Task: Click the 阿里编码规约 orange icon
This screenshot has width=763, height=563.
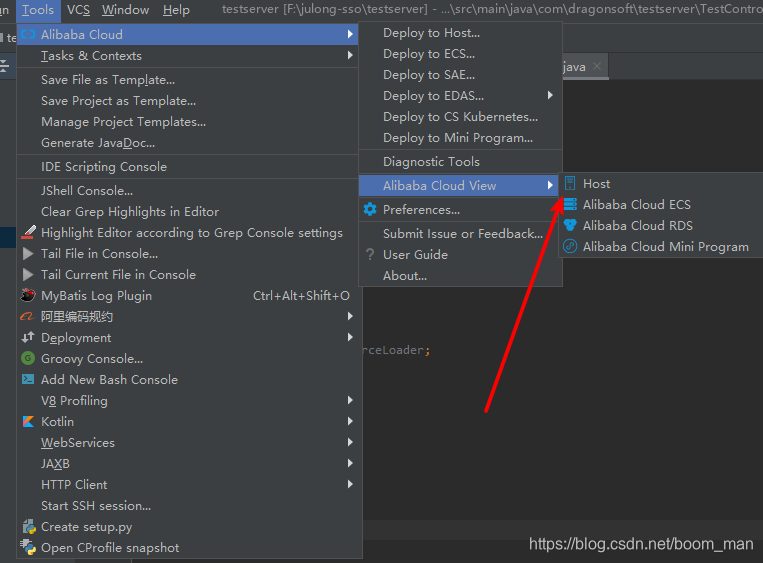Action: [27, 316]
